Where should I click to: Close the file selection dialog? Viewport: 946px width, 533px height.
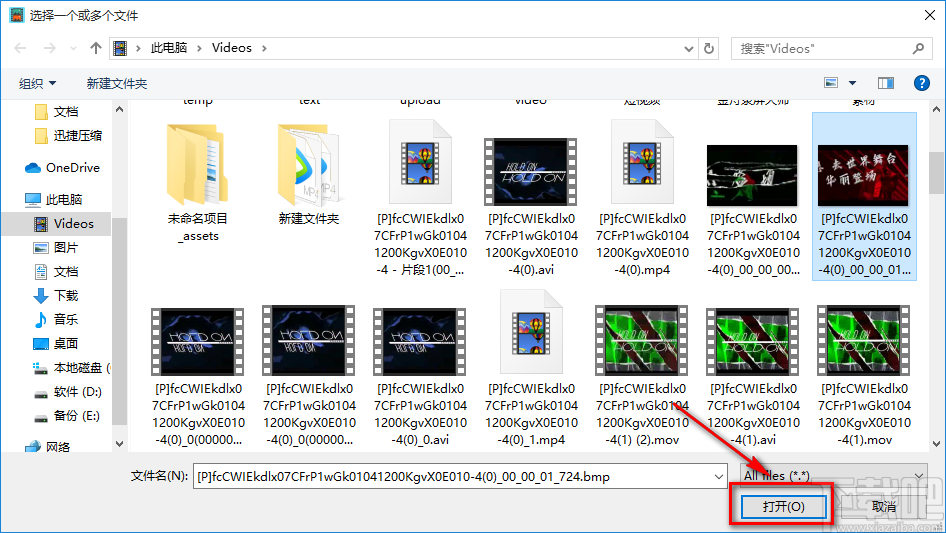pos(930,15)
